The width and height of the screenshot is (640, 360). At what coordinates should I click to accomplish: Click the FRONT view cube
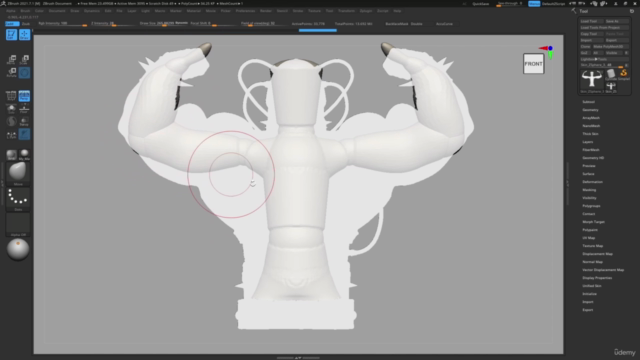(x=533, y=64)
